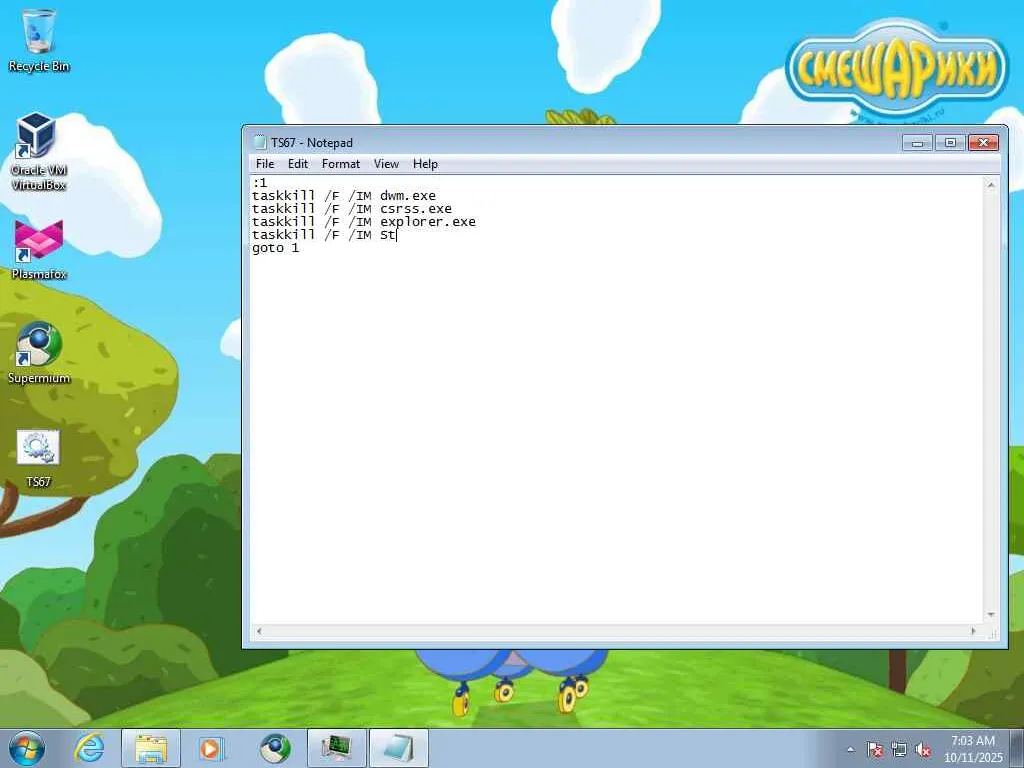Image resolution: width=1024 pixels, height=768 pixels.
Task: Launch Internet Explorer from the taskbar
Action: point(89,748)
